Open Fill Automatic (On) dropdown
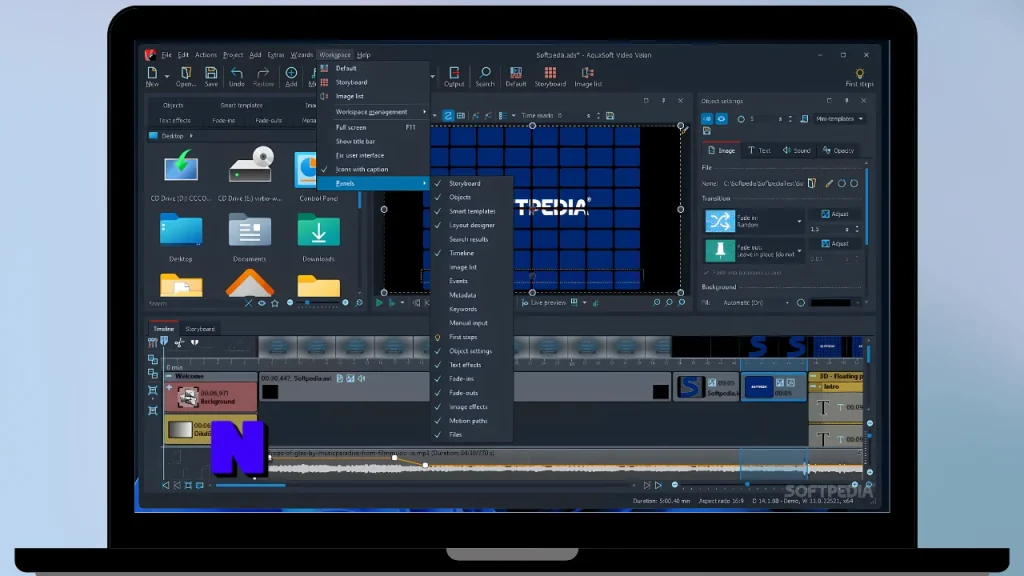 pyautogui.click(x=756, y=303)
